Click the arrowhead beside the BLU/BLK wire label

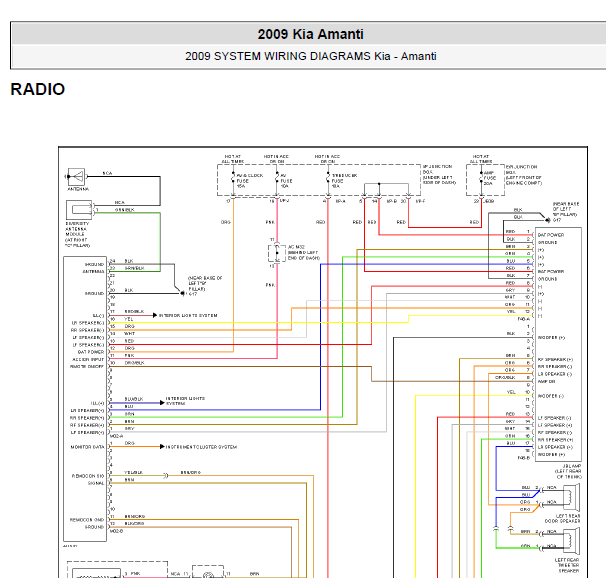click(x=162, y=403)
